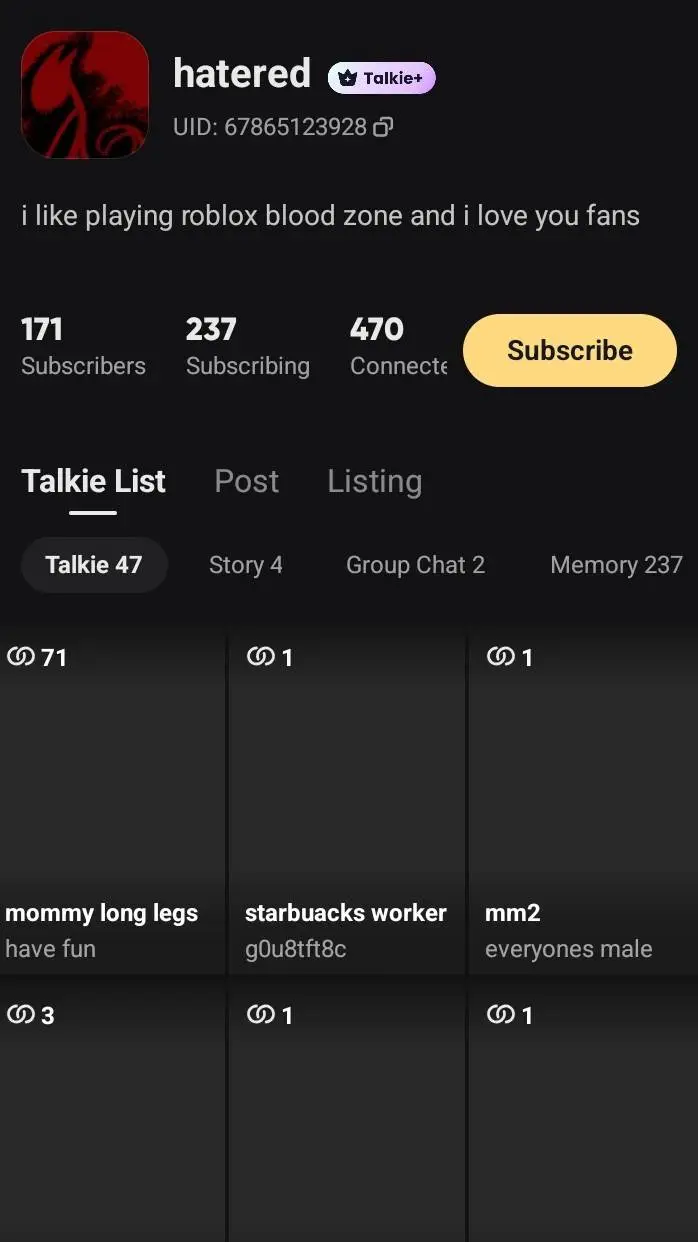
Task: Select the Talkie 47 filter chip
Action: point(94,565)
